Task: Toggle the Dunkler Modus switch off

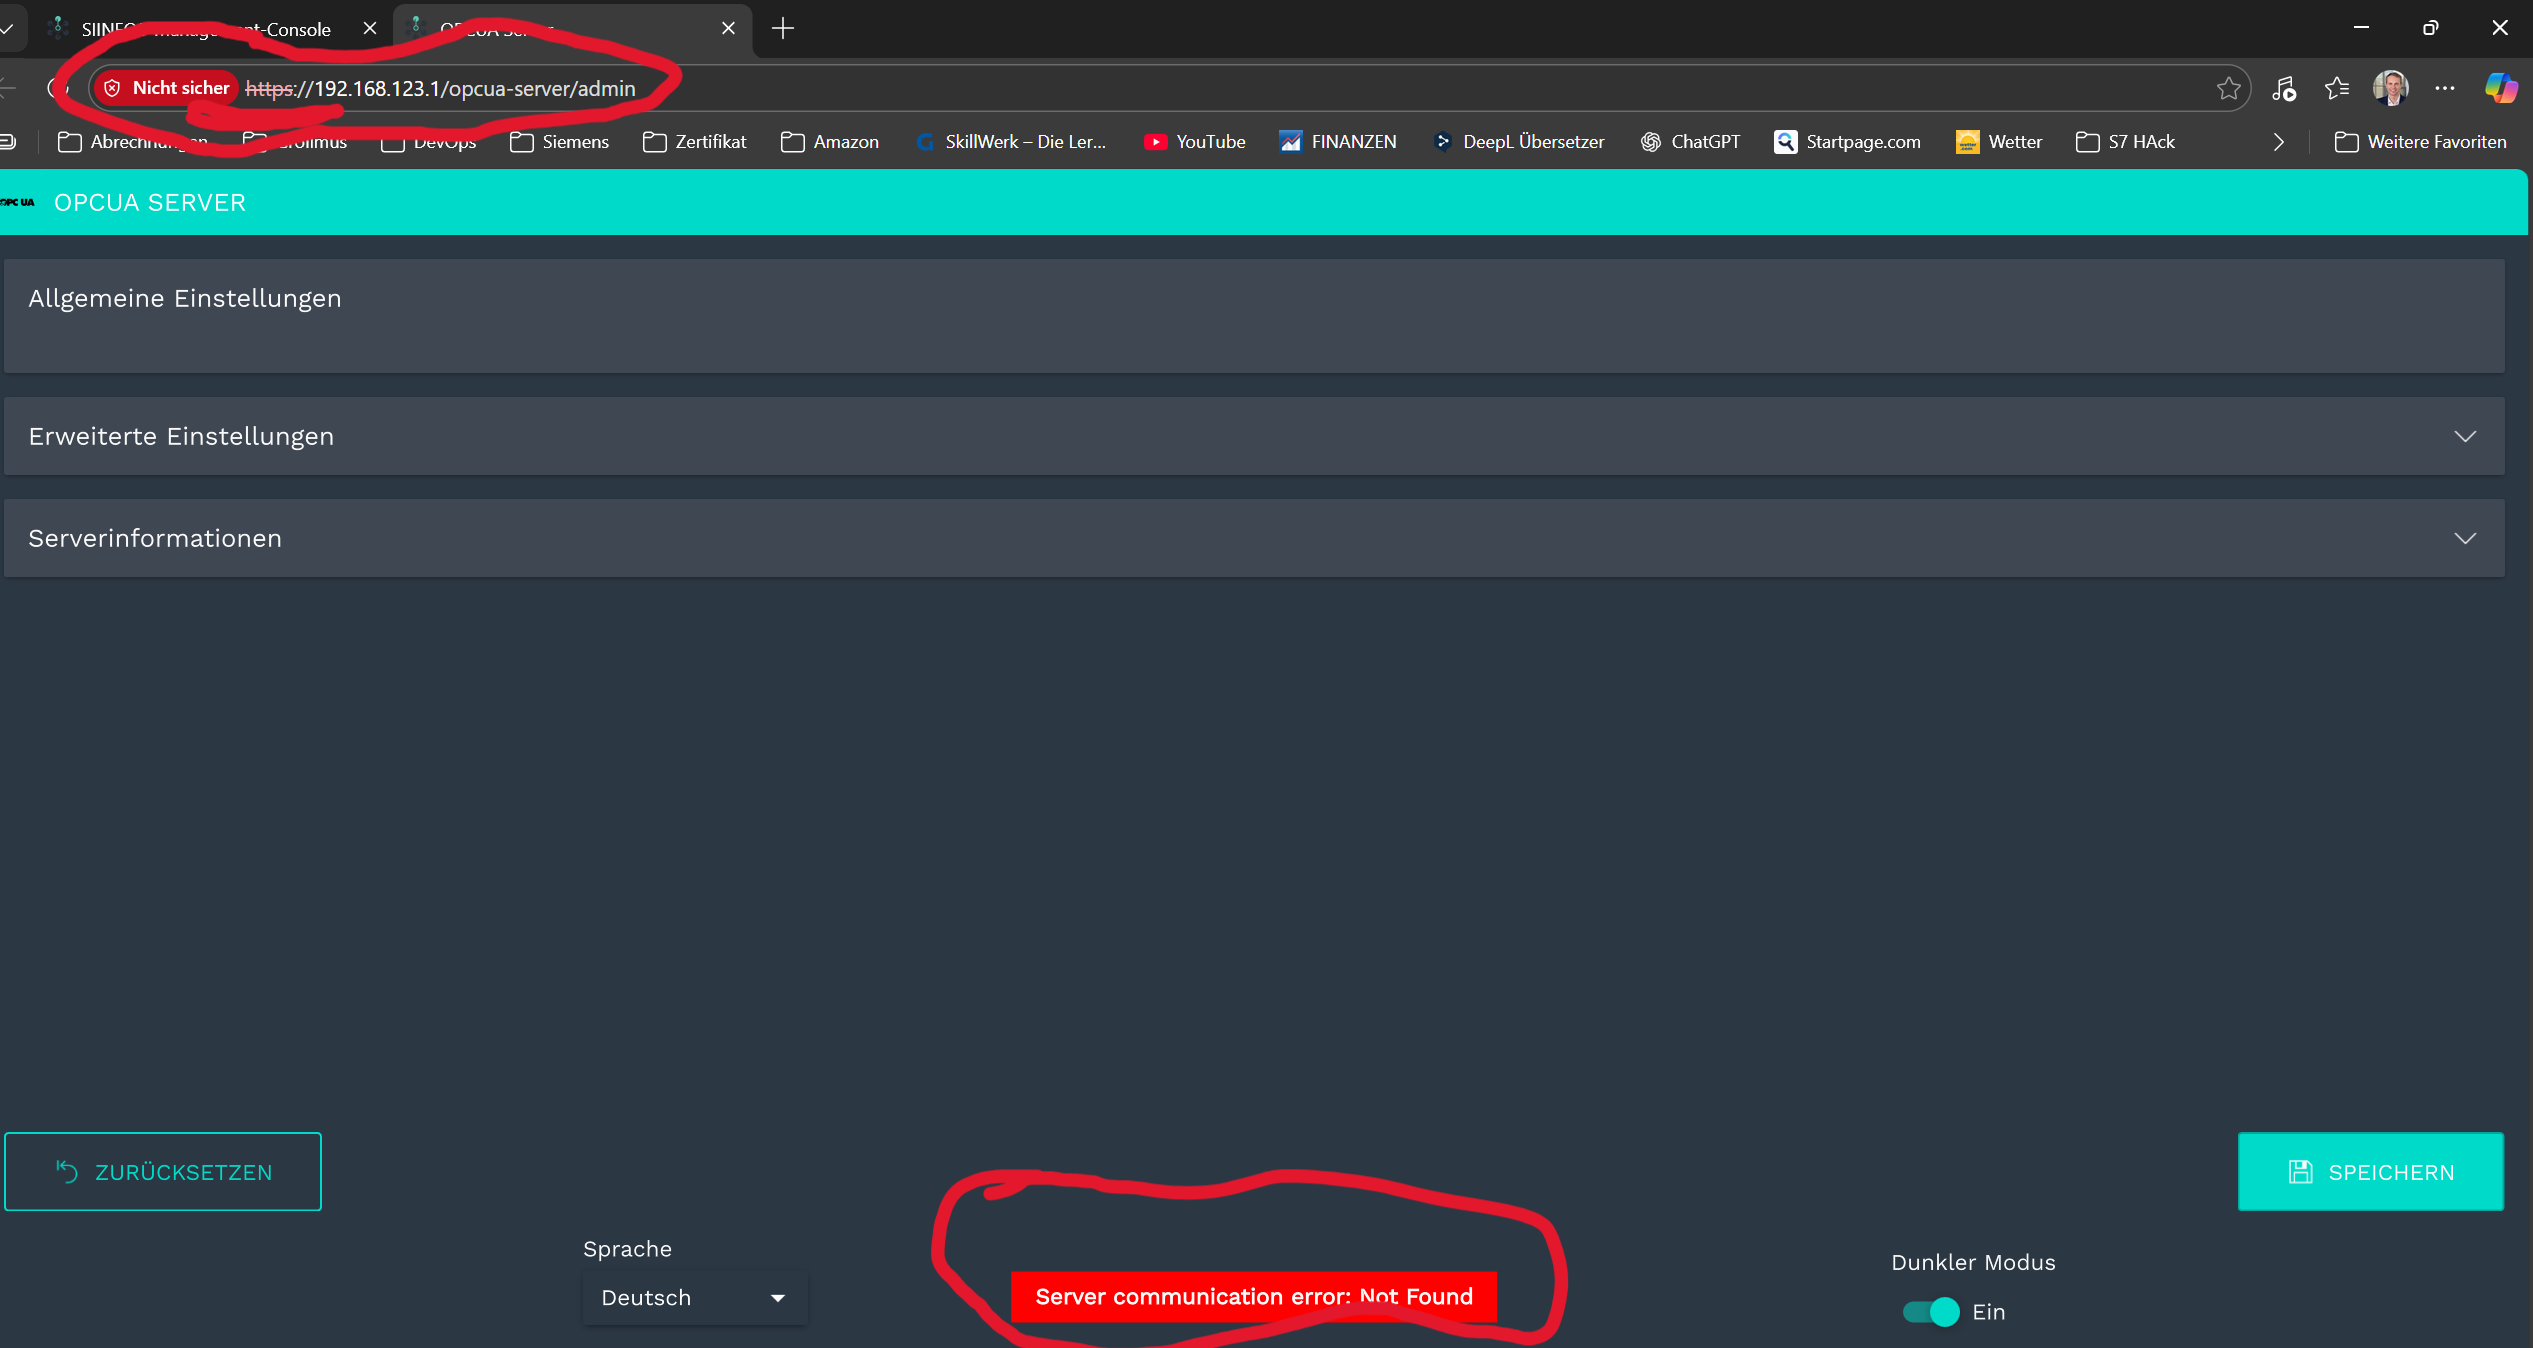Action: point(1930,1312)
